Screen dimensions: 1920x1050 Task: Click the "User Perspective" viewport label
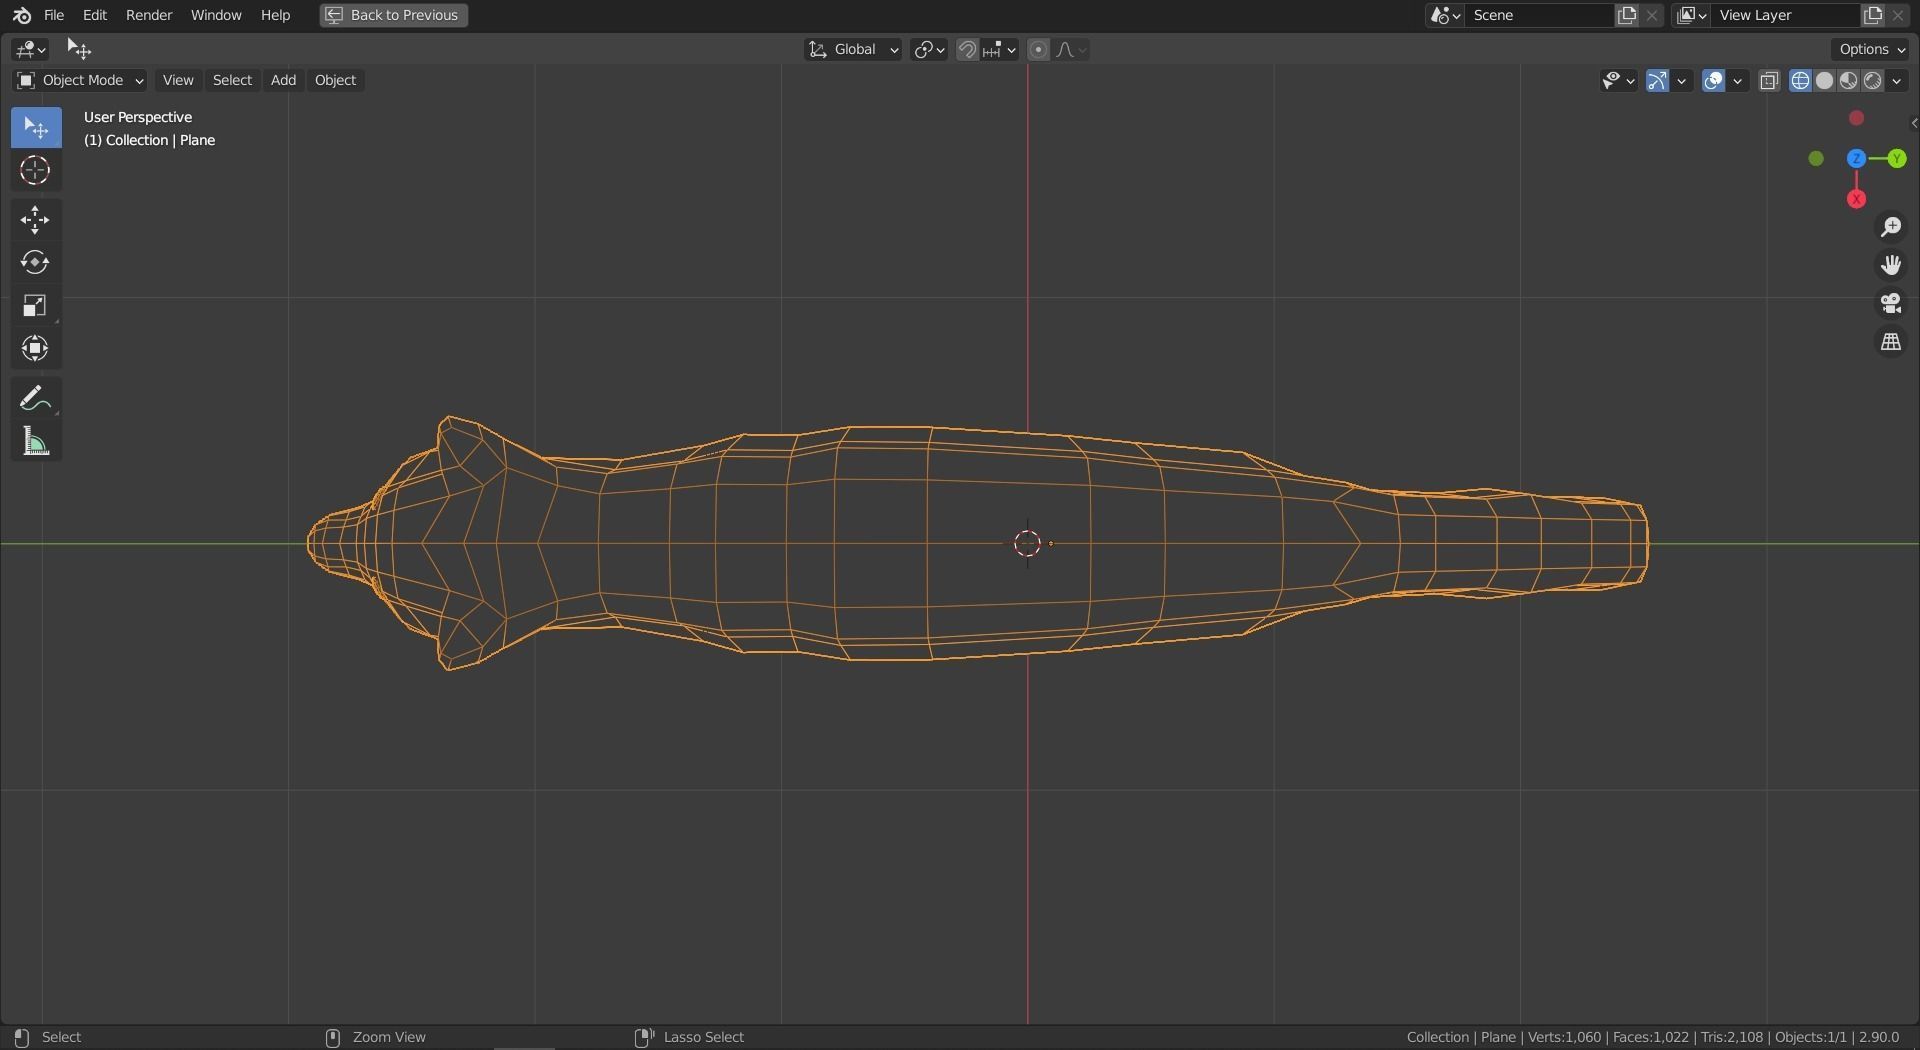(x=138, y=117)
